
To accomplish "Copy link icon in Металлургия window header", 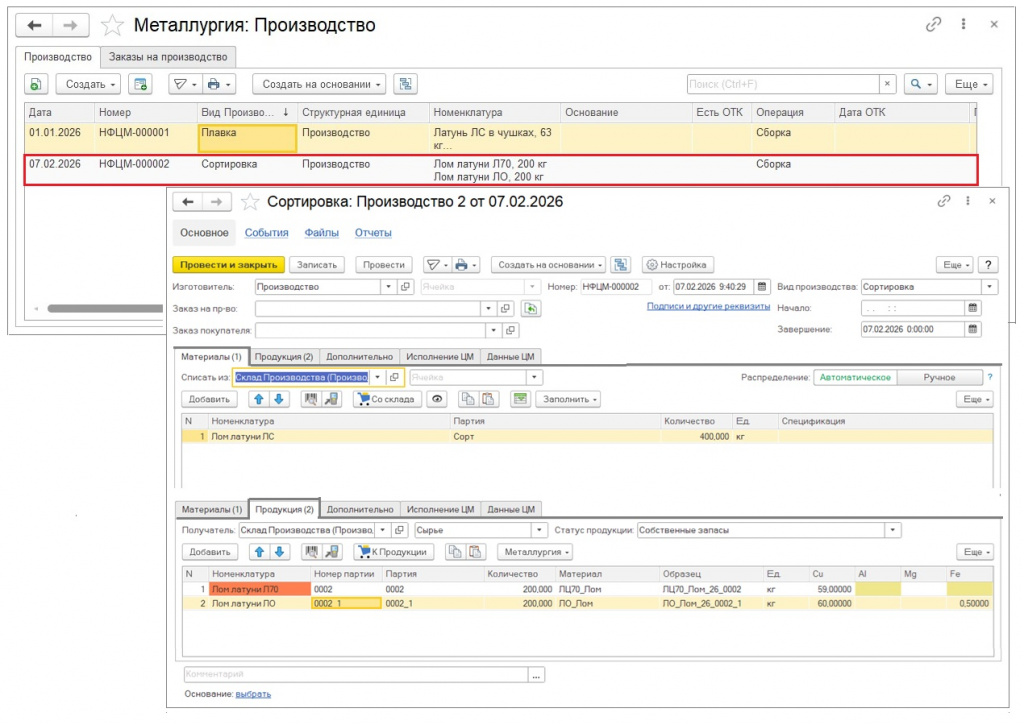I will coord(934,24).
